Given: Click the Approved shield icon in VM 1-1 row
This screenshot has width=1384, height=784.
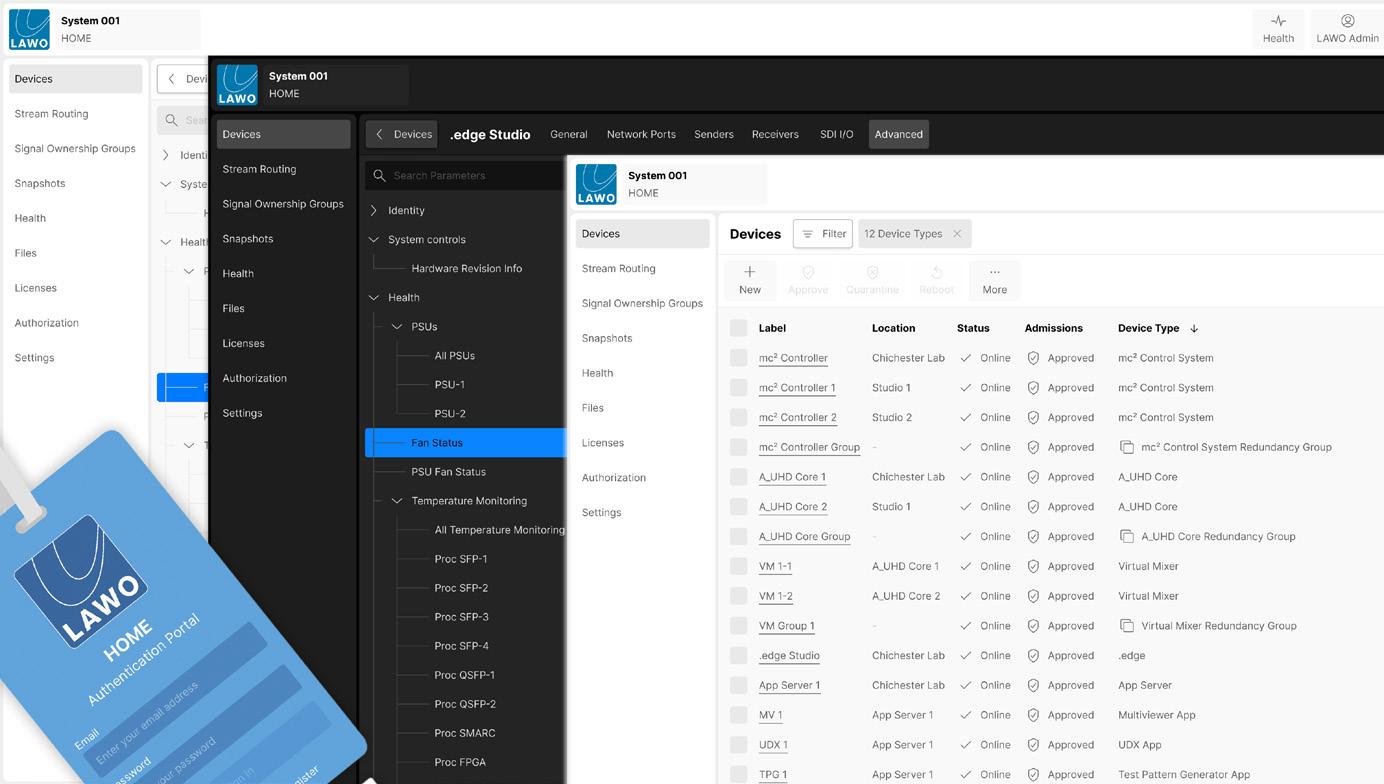Looking at the screenshot, I should point(1034,566).
